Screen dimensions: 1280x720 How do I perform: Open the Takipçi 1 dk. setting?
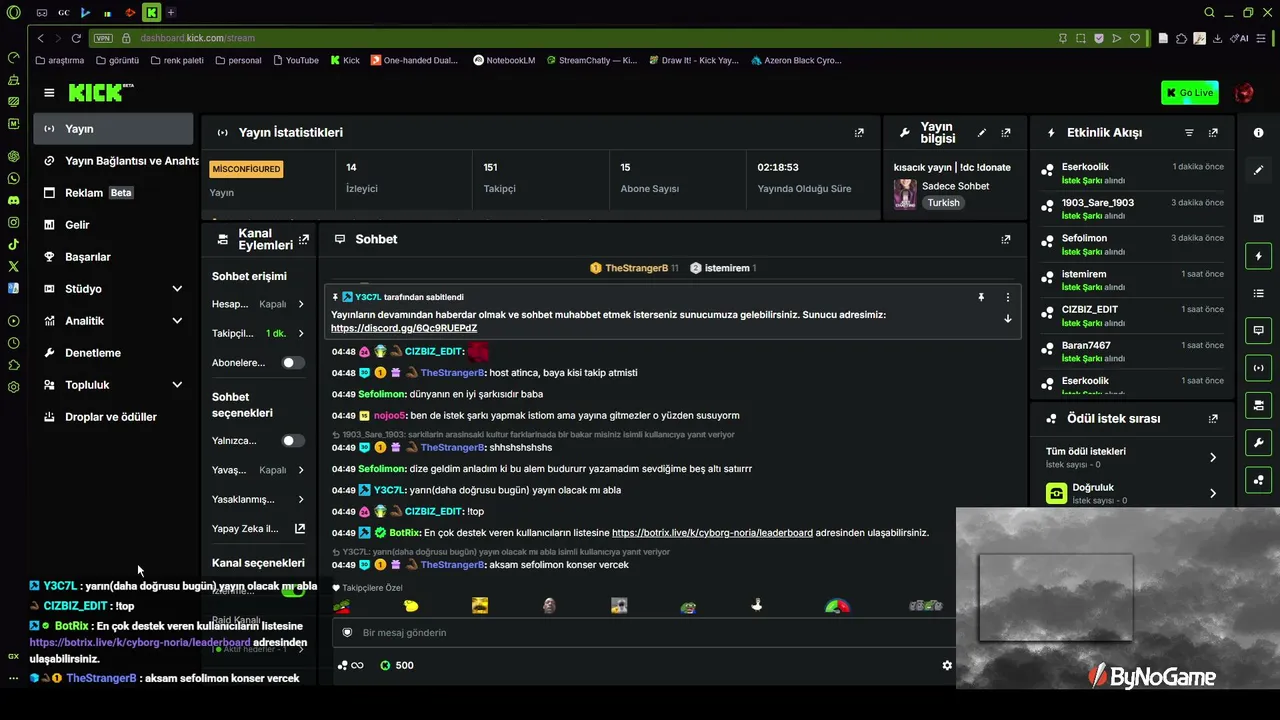[258, 333]
